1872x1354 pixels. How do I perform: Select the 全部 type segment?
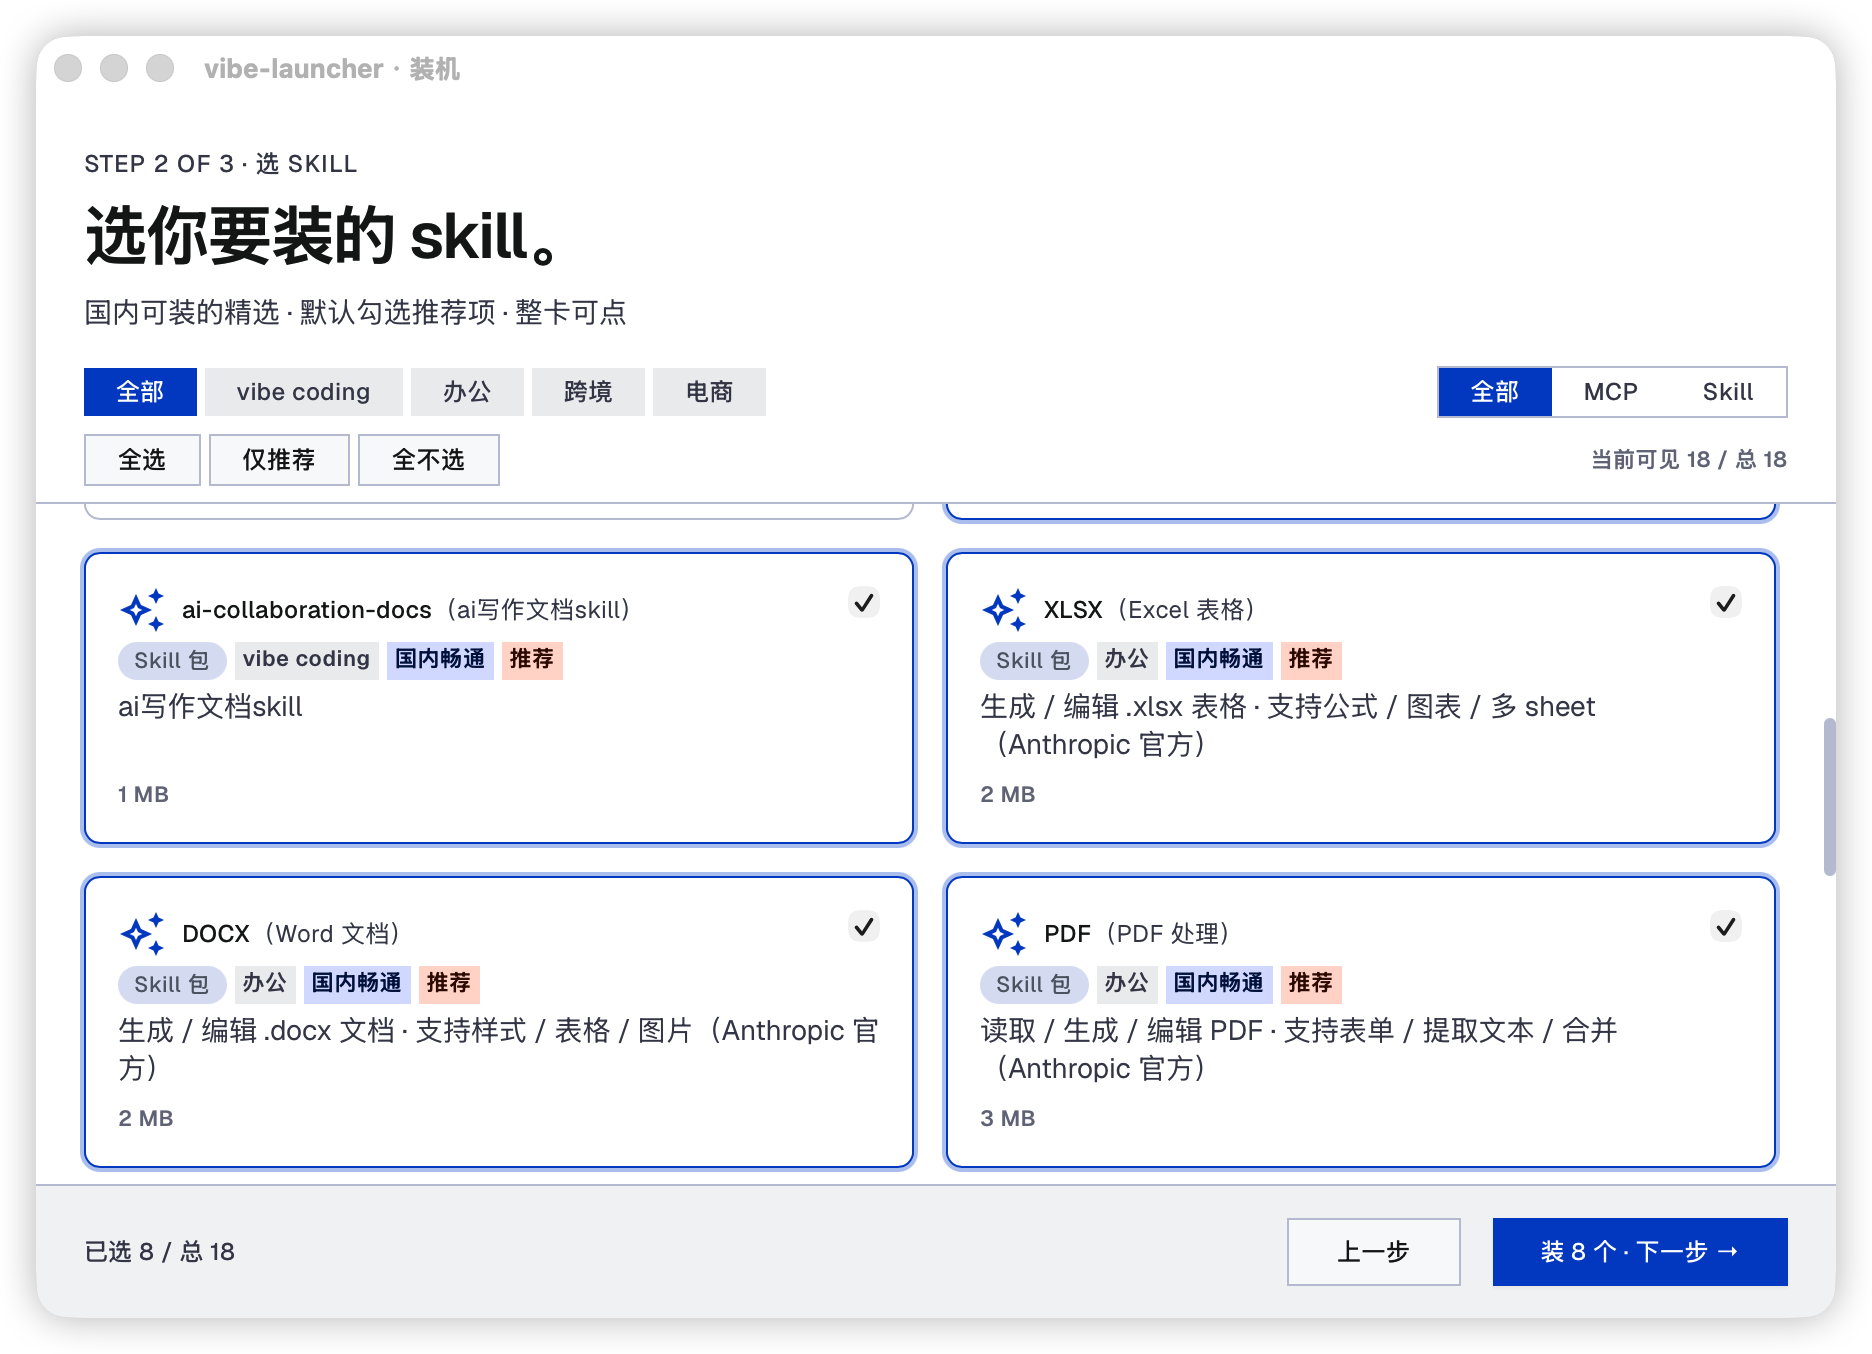1495,392
